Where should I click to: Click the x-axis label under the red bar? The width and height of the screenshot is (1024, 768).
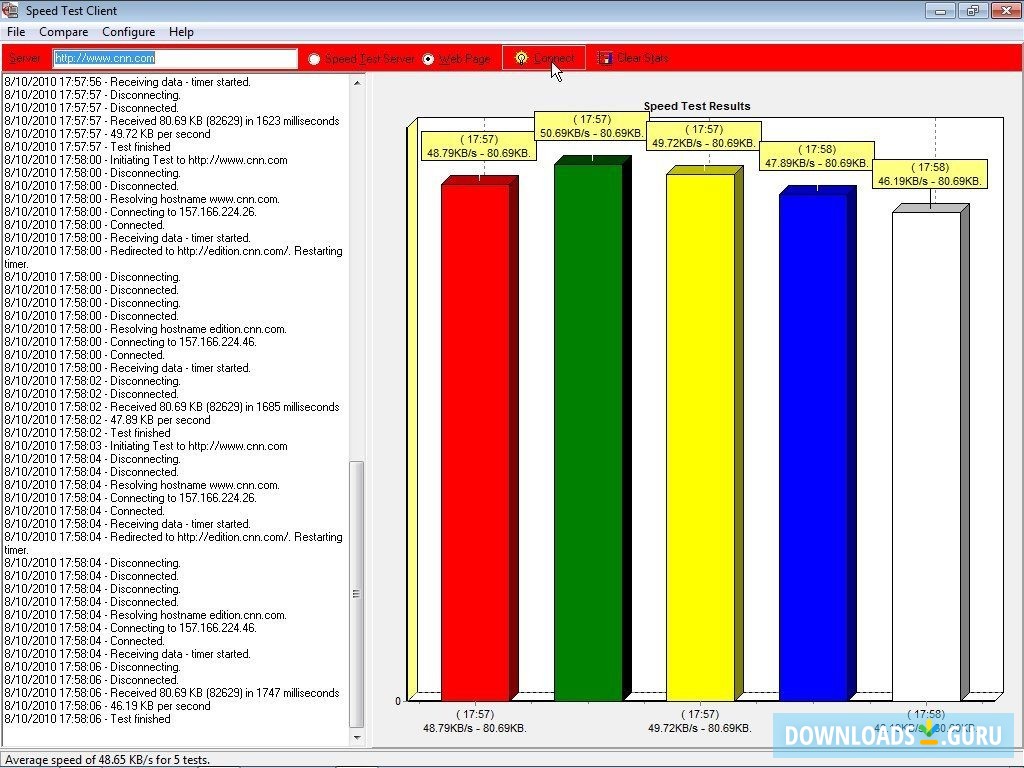475,721
